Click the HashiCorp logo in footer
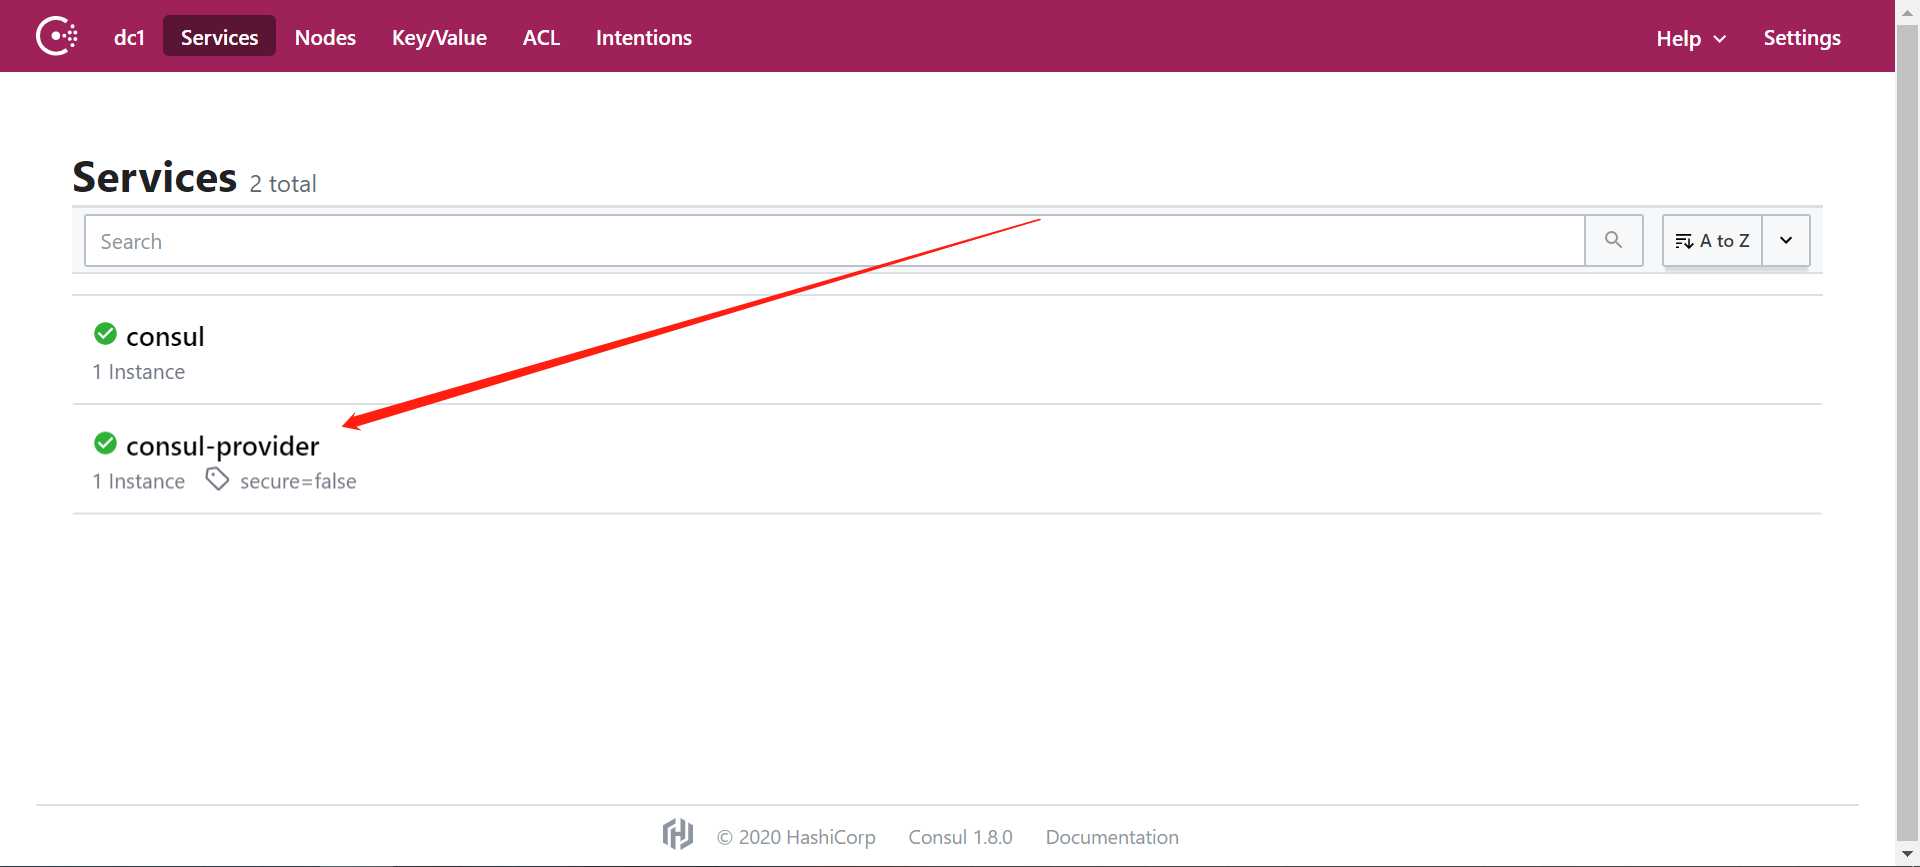Viewport: 1920px width, 867px height. [x=678, y=834]
